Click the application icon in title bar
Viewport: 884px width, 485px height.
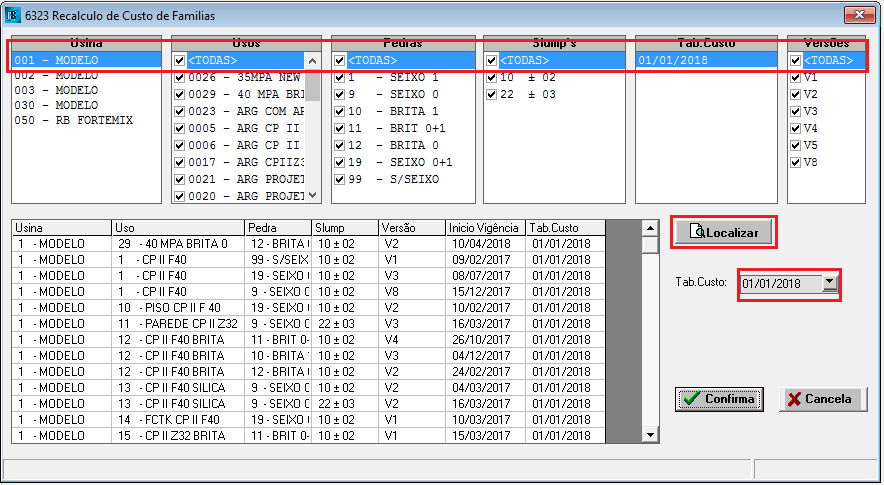[12, 15]
